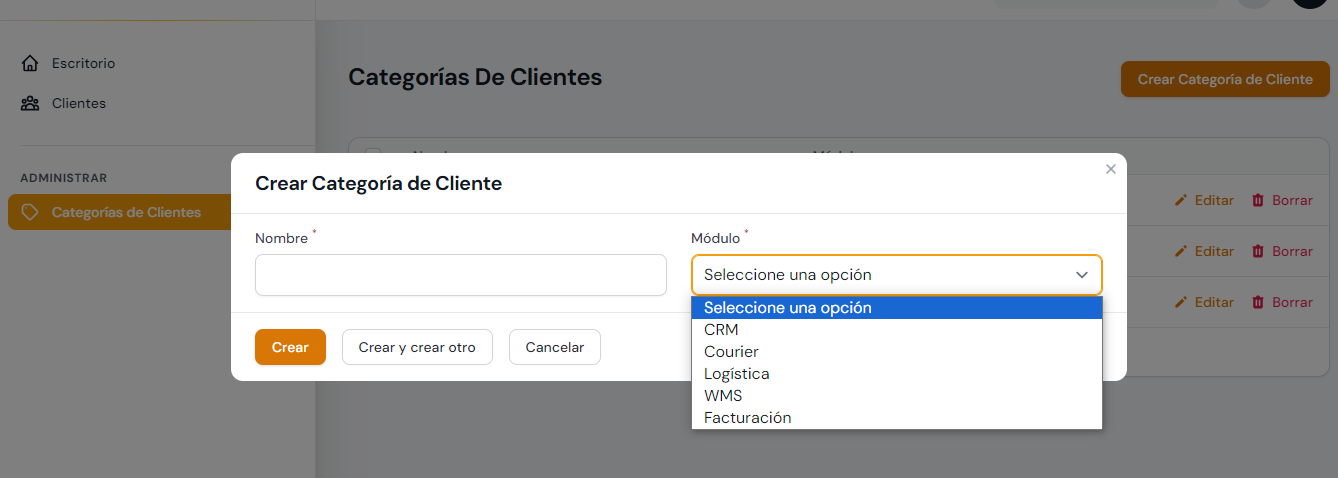Cancel the category creation dialog

[554, 347]
